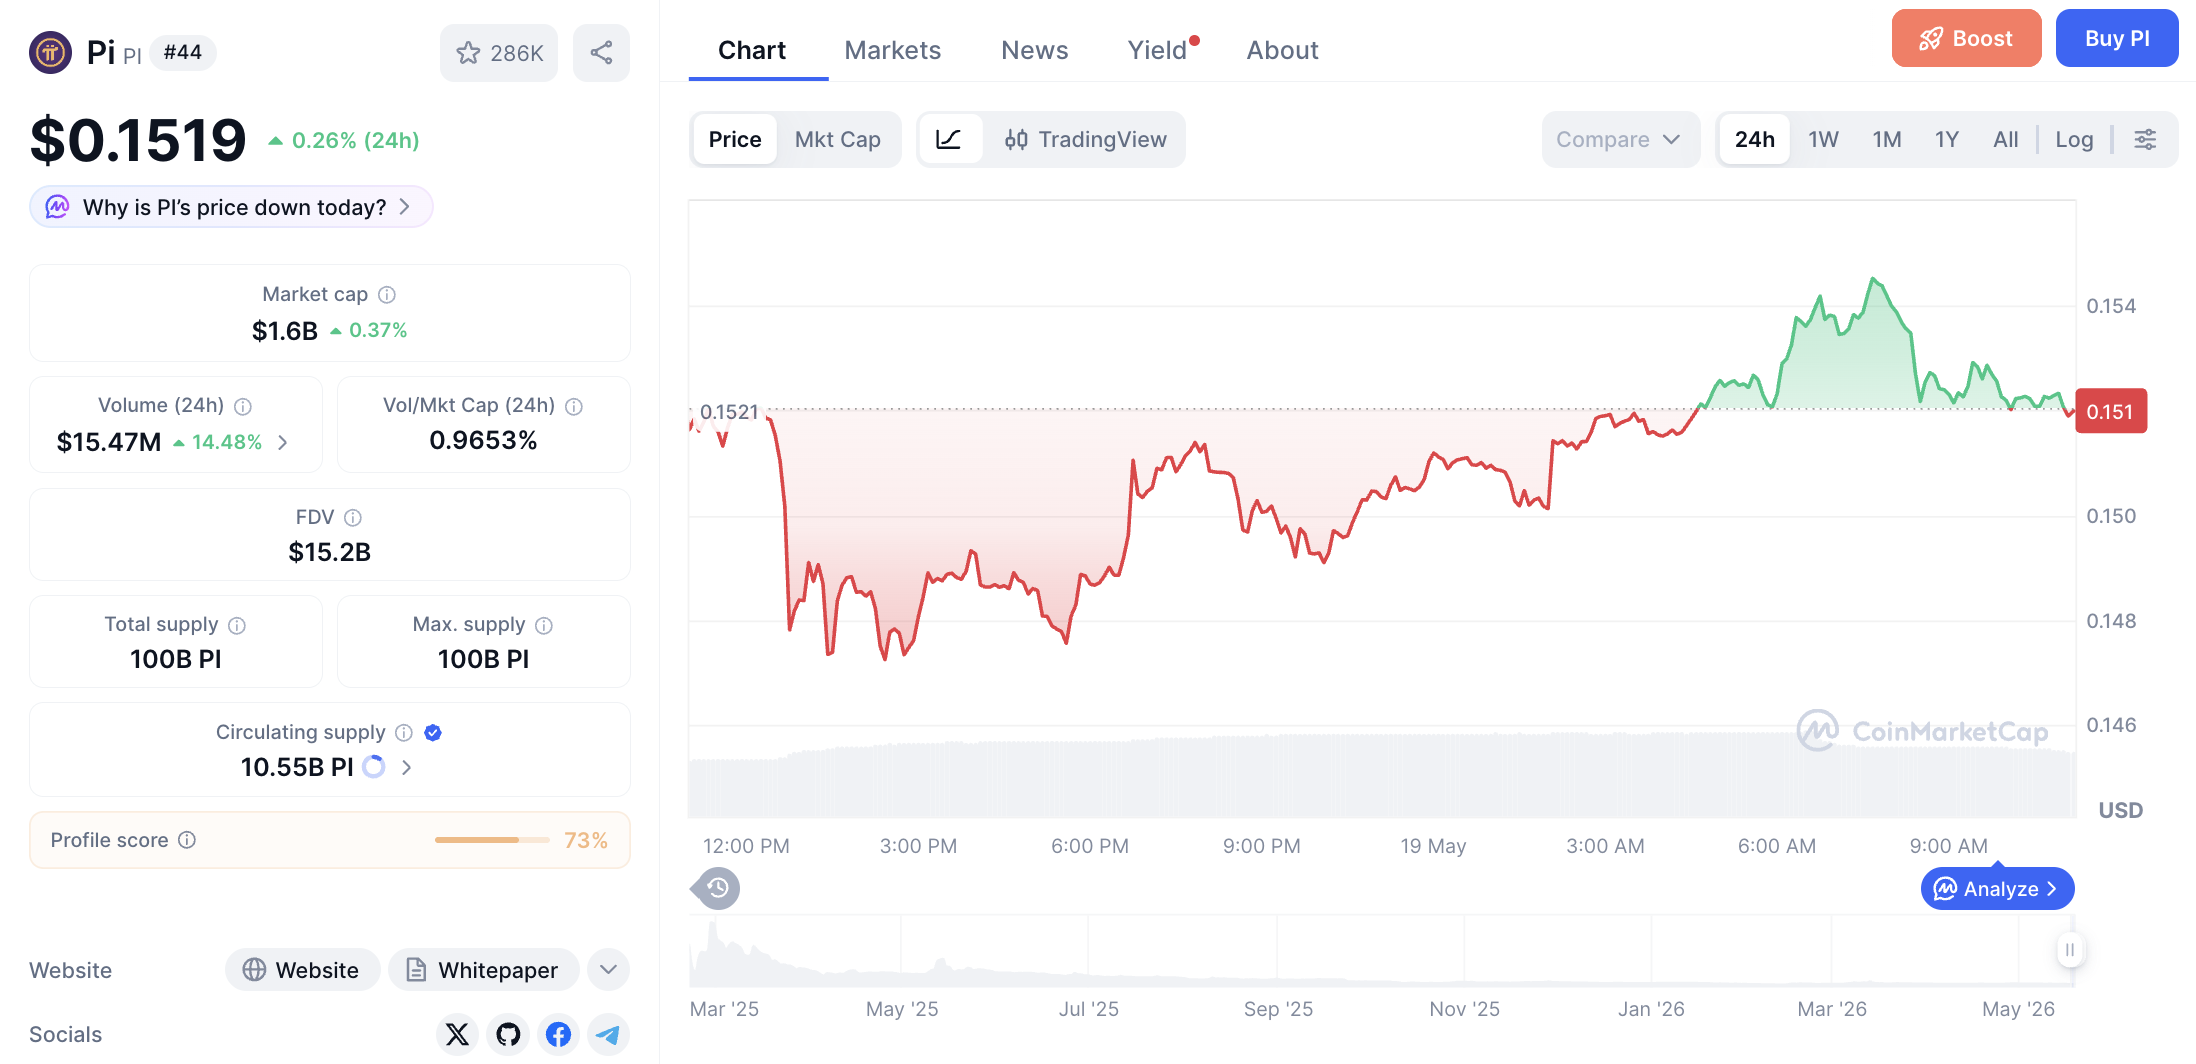Click Volume (24h) info icon

point(243,406)
